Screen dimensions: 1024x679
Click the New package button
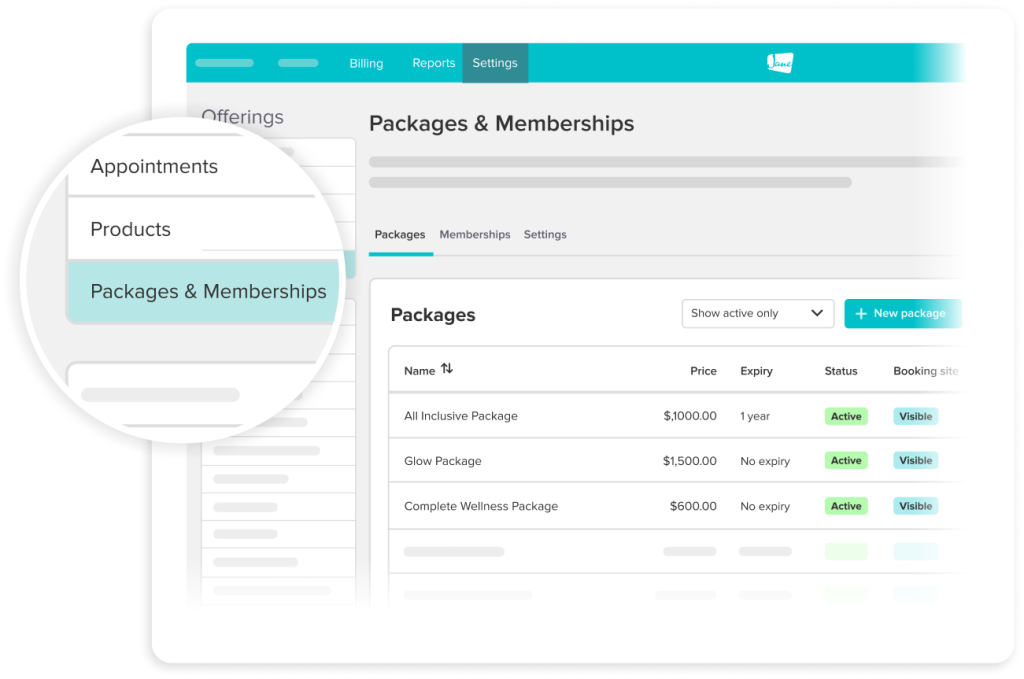point(903,313)
